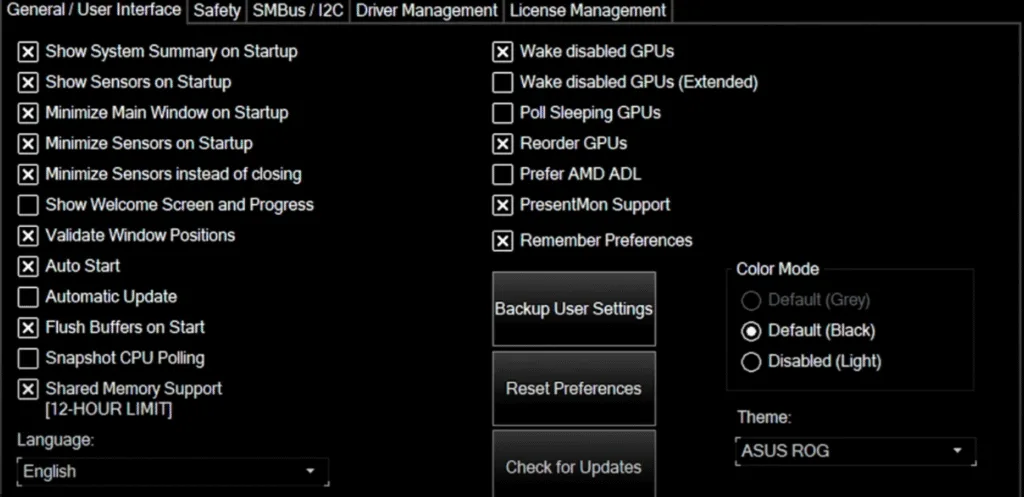The height and width of the screenshot is (497, 1024).
Task: Click the Reset Preferences button
Action: click(x=574, y=389)
